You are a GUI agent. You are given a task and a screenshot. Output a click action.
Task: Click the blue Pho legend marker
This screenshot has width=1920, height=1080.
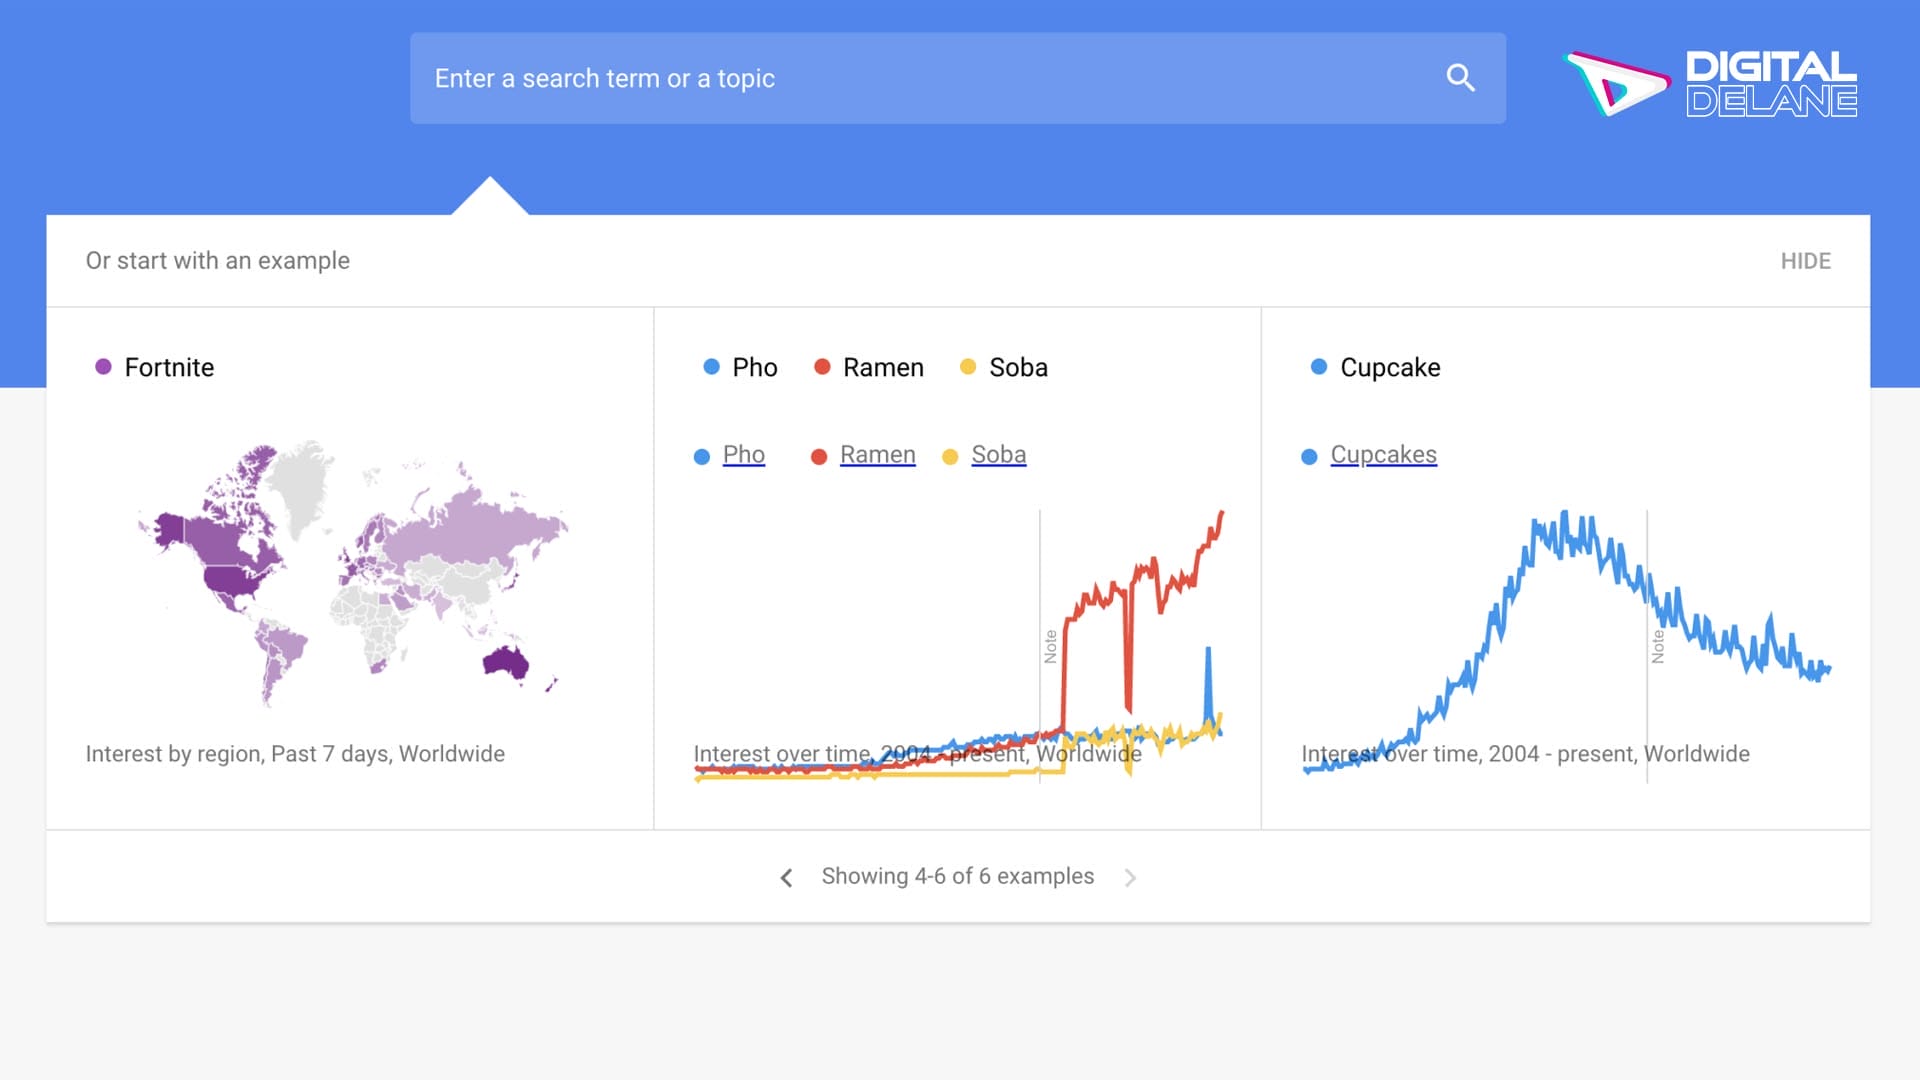click(x=712, y=368)
